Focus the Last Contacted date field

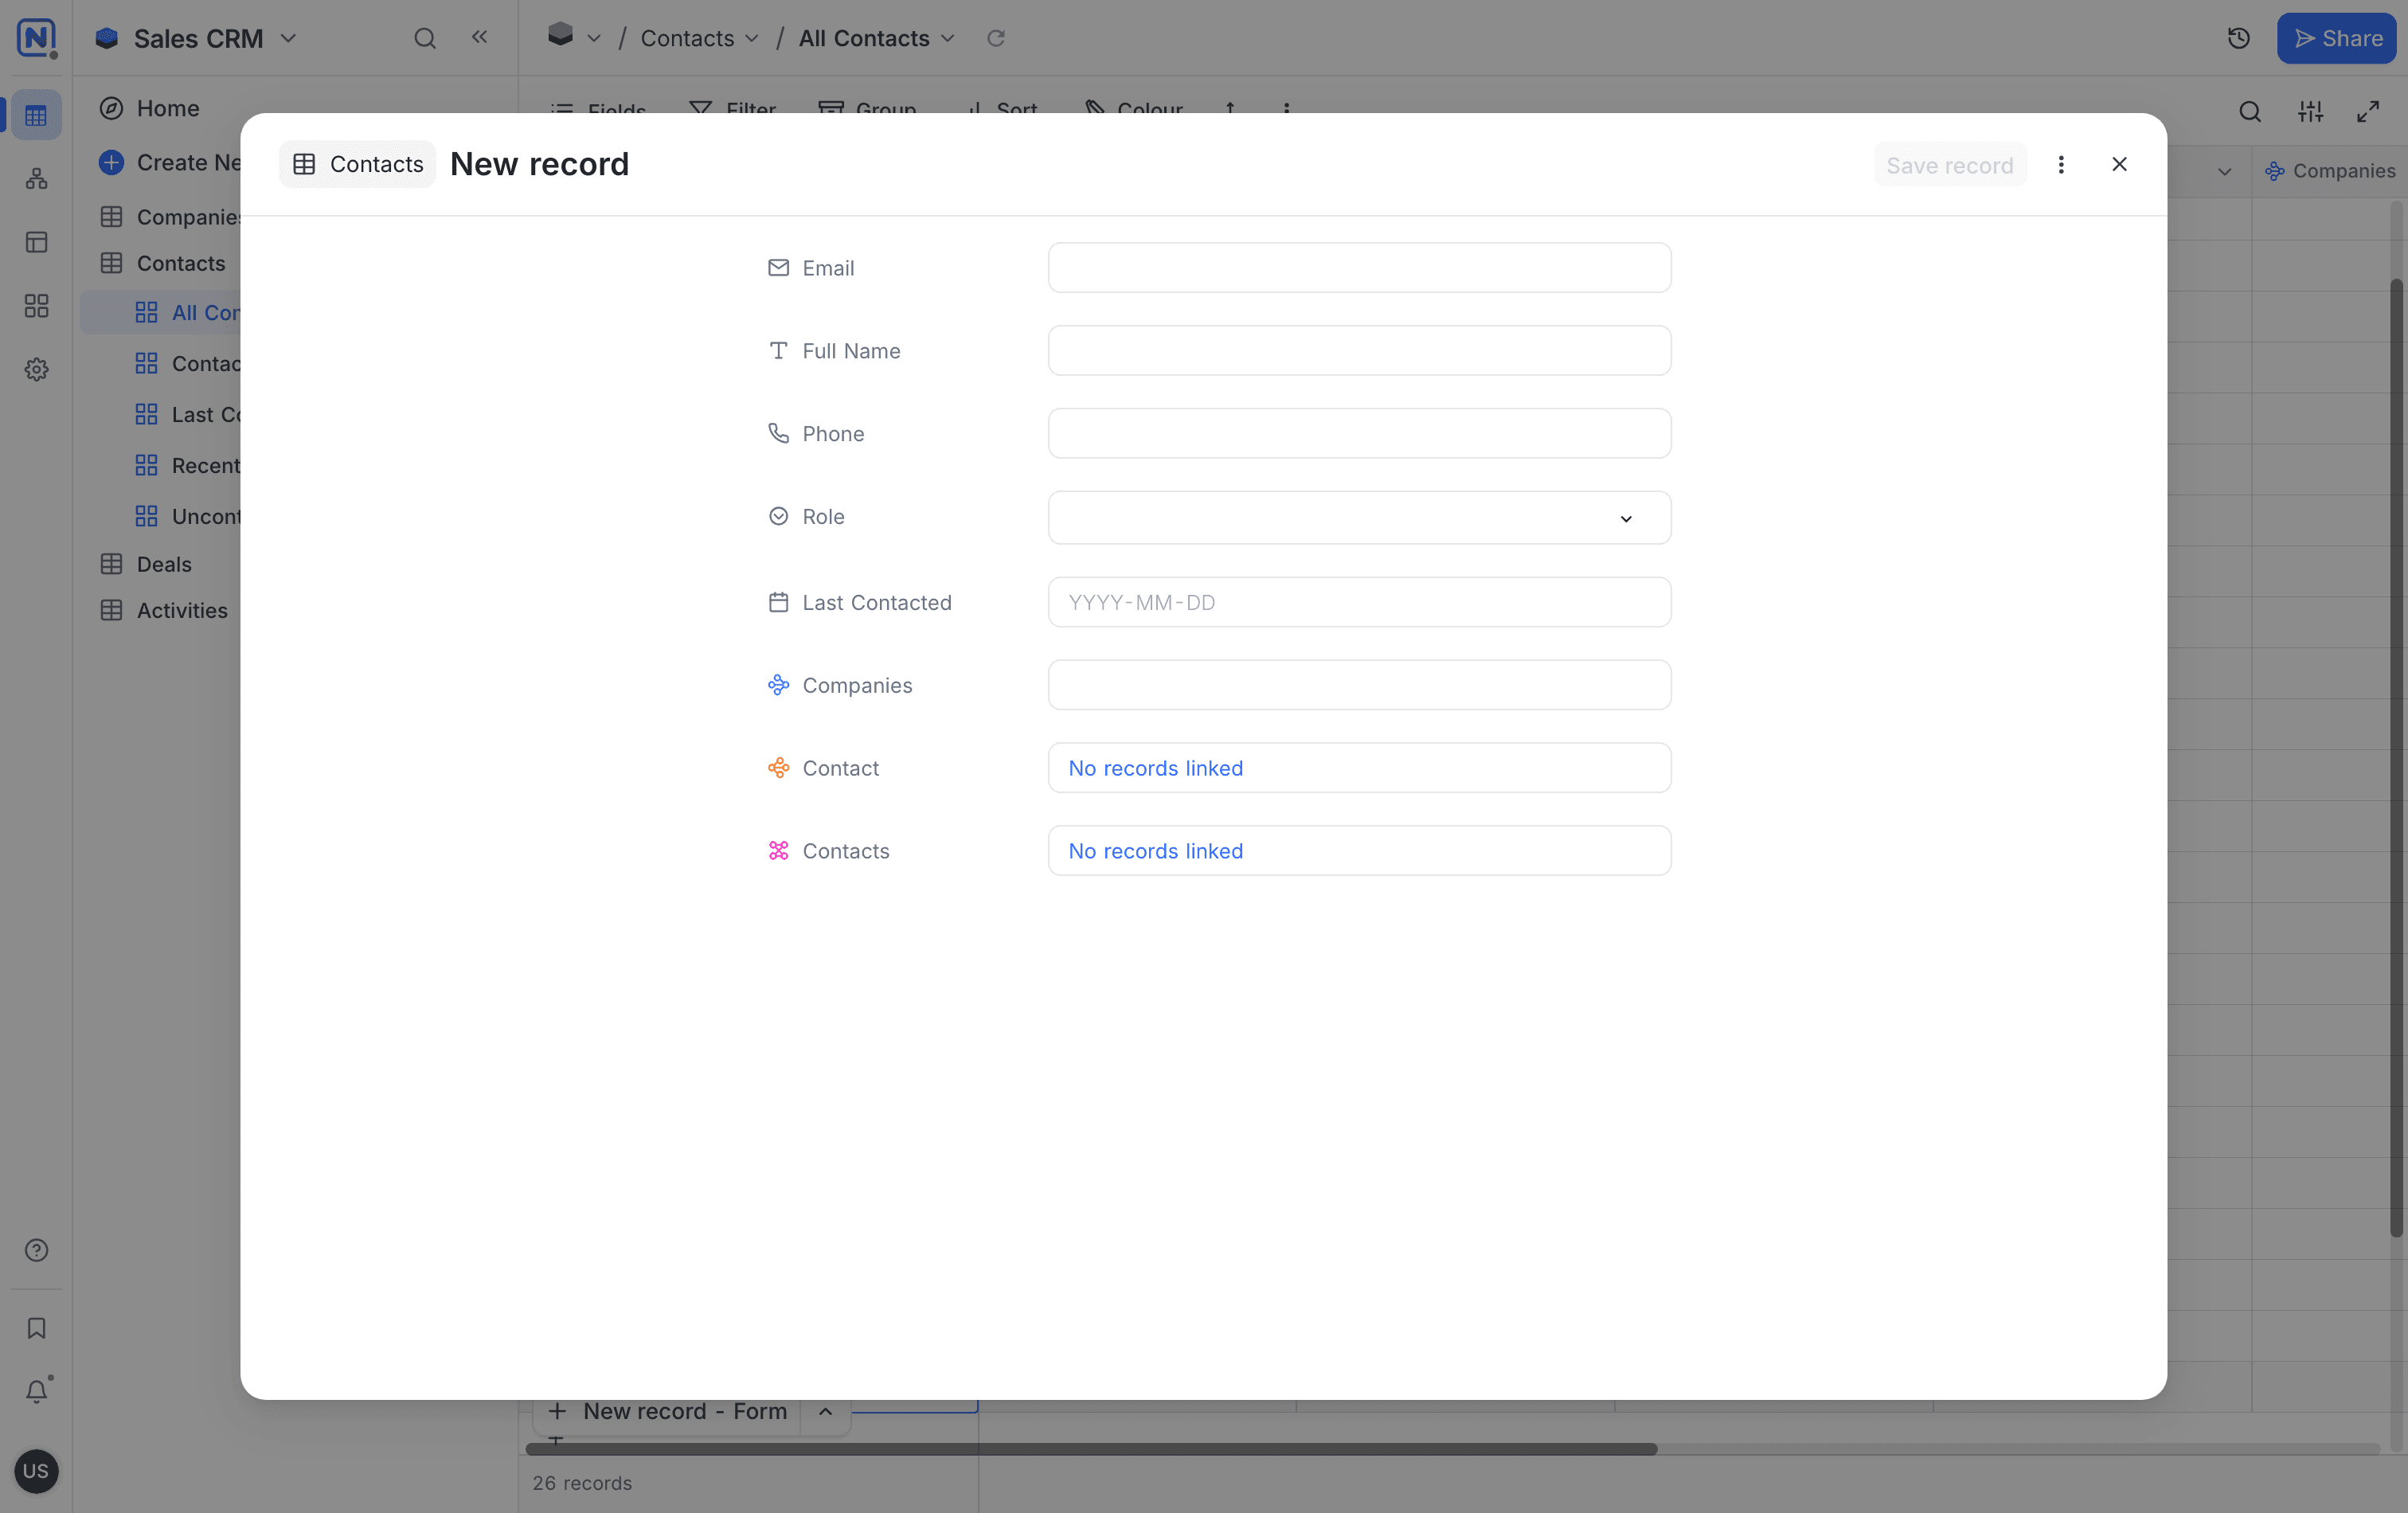(1359, 602)
